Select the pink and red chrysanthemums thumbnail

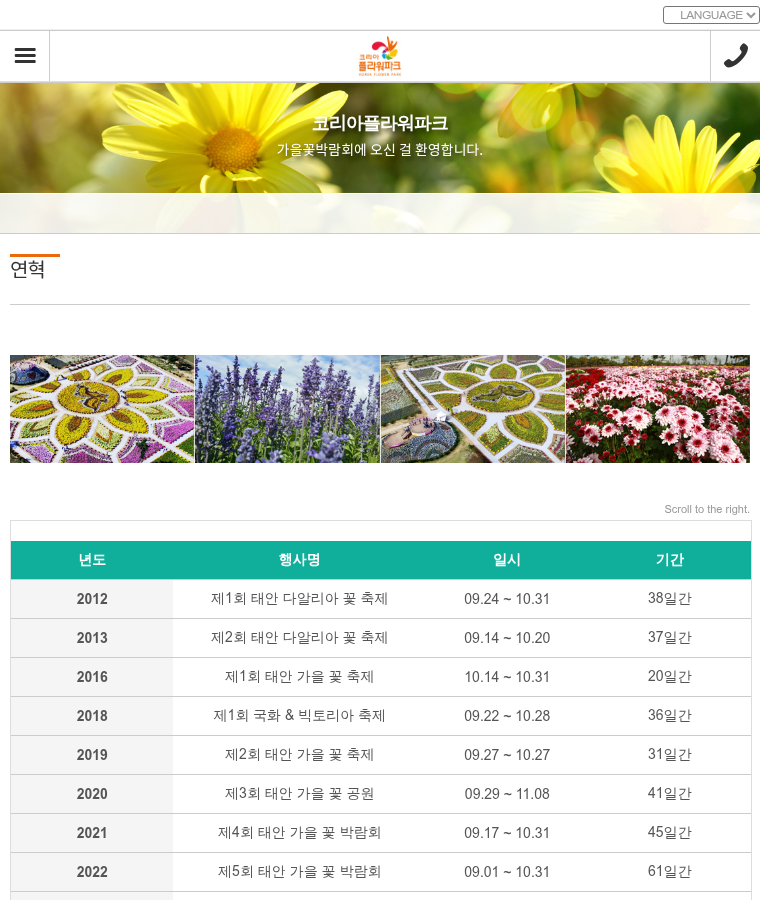[658, 409]
